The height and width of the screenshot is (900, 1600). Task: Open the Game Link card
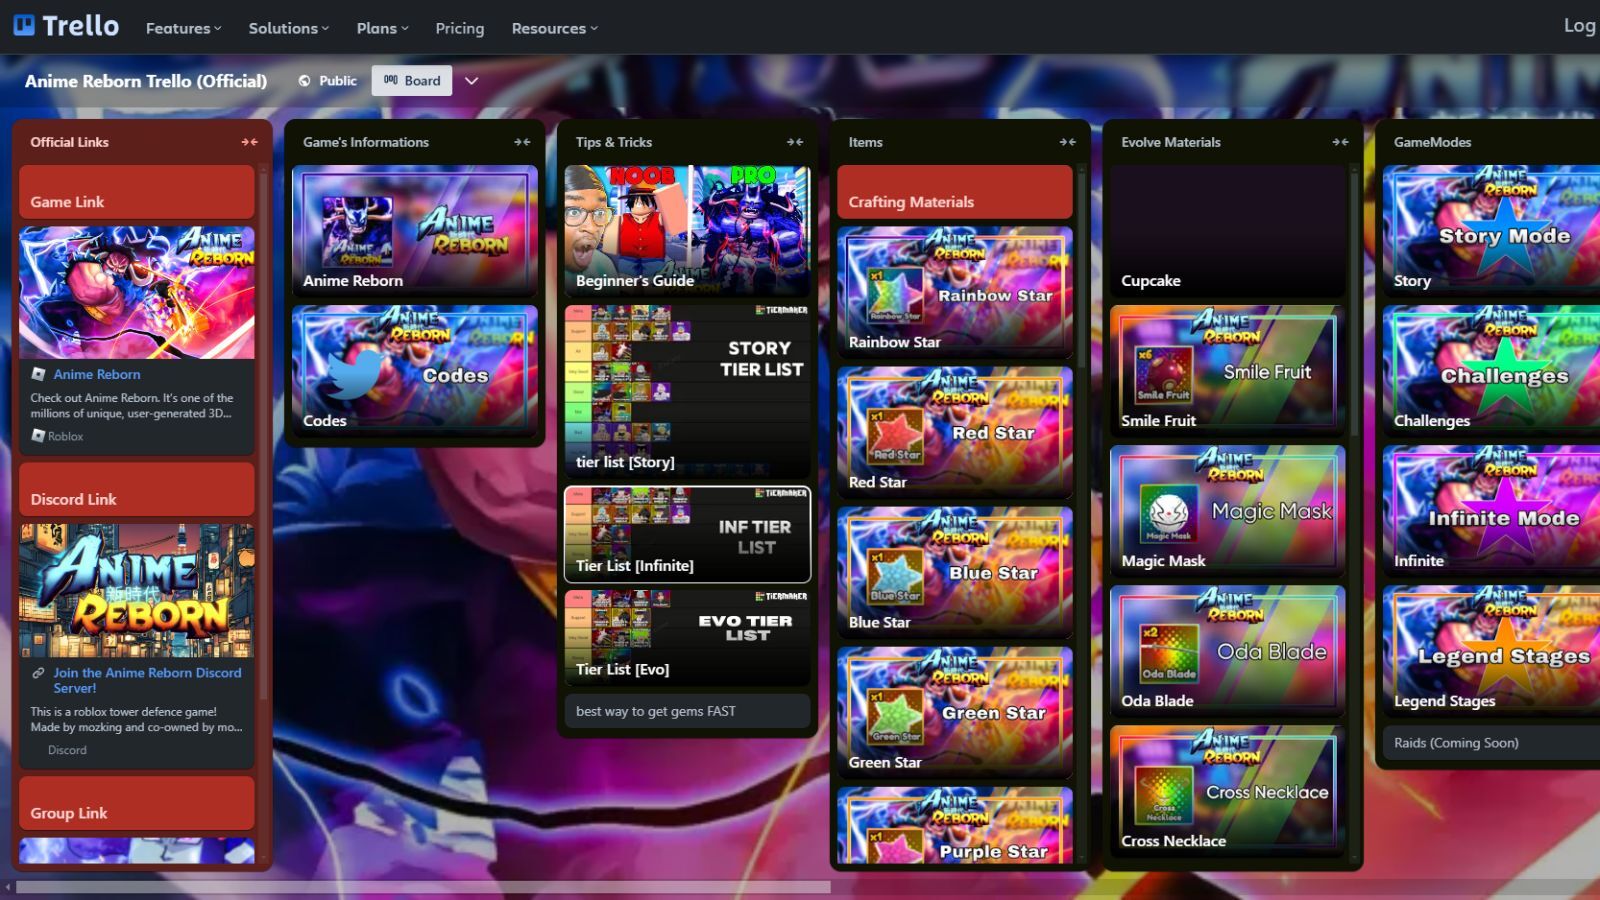[137, 192]
